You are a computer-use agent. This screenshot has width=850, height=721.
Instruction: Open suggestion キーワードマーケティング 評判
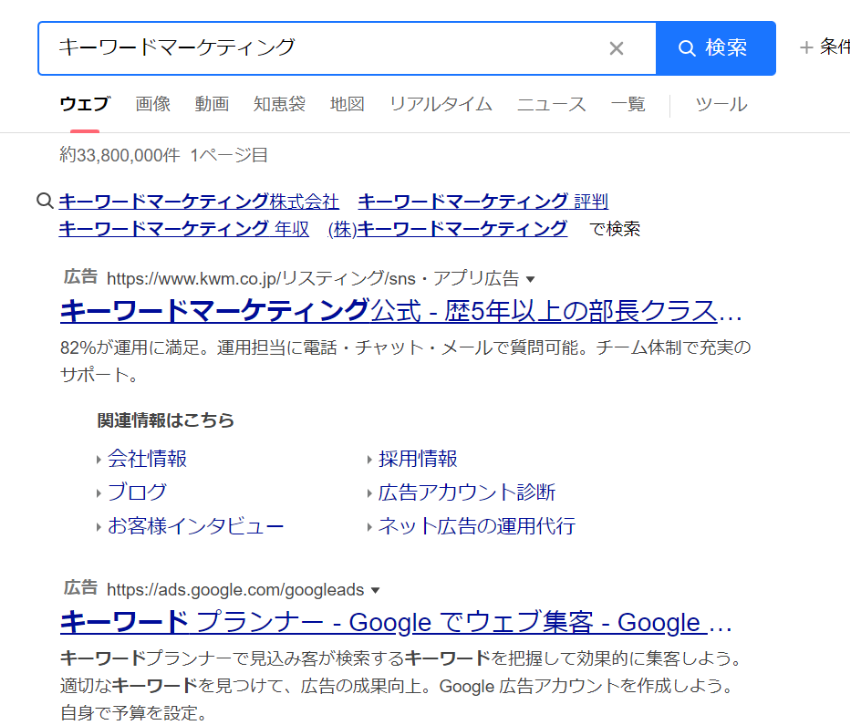pyautogui.click(x=483, y=201)
